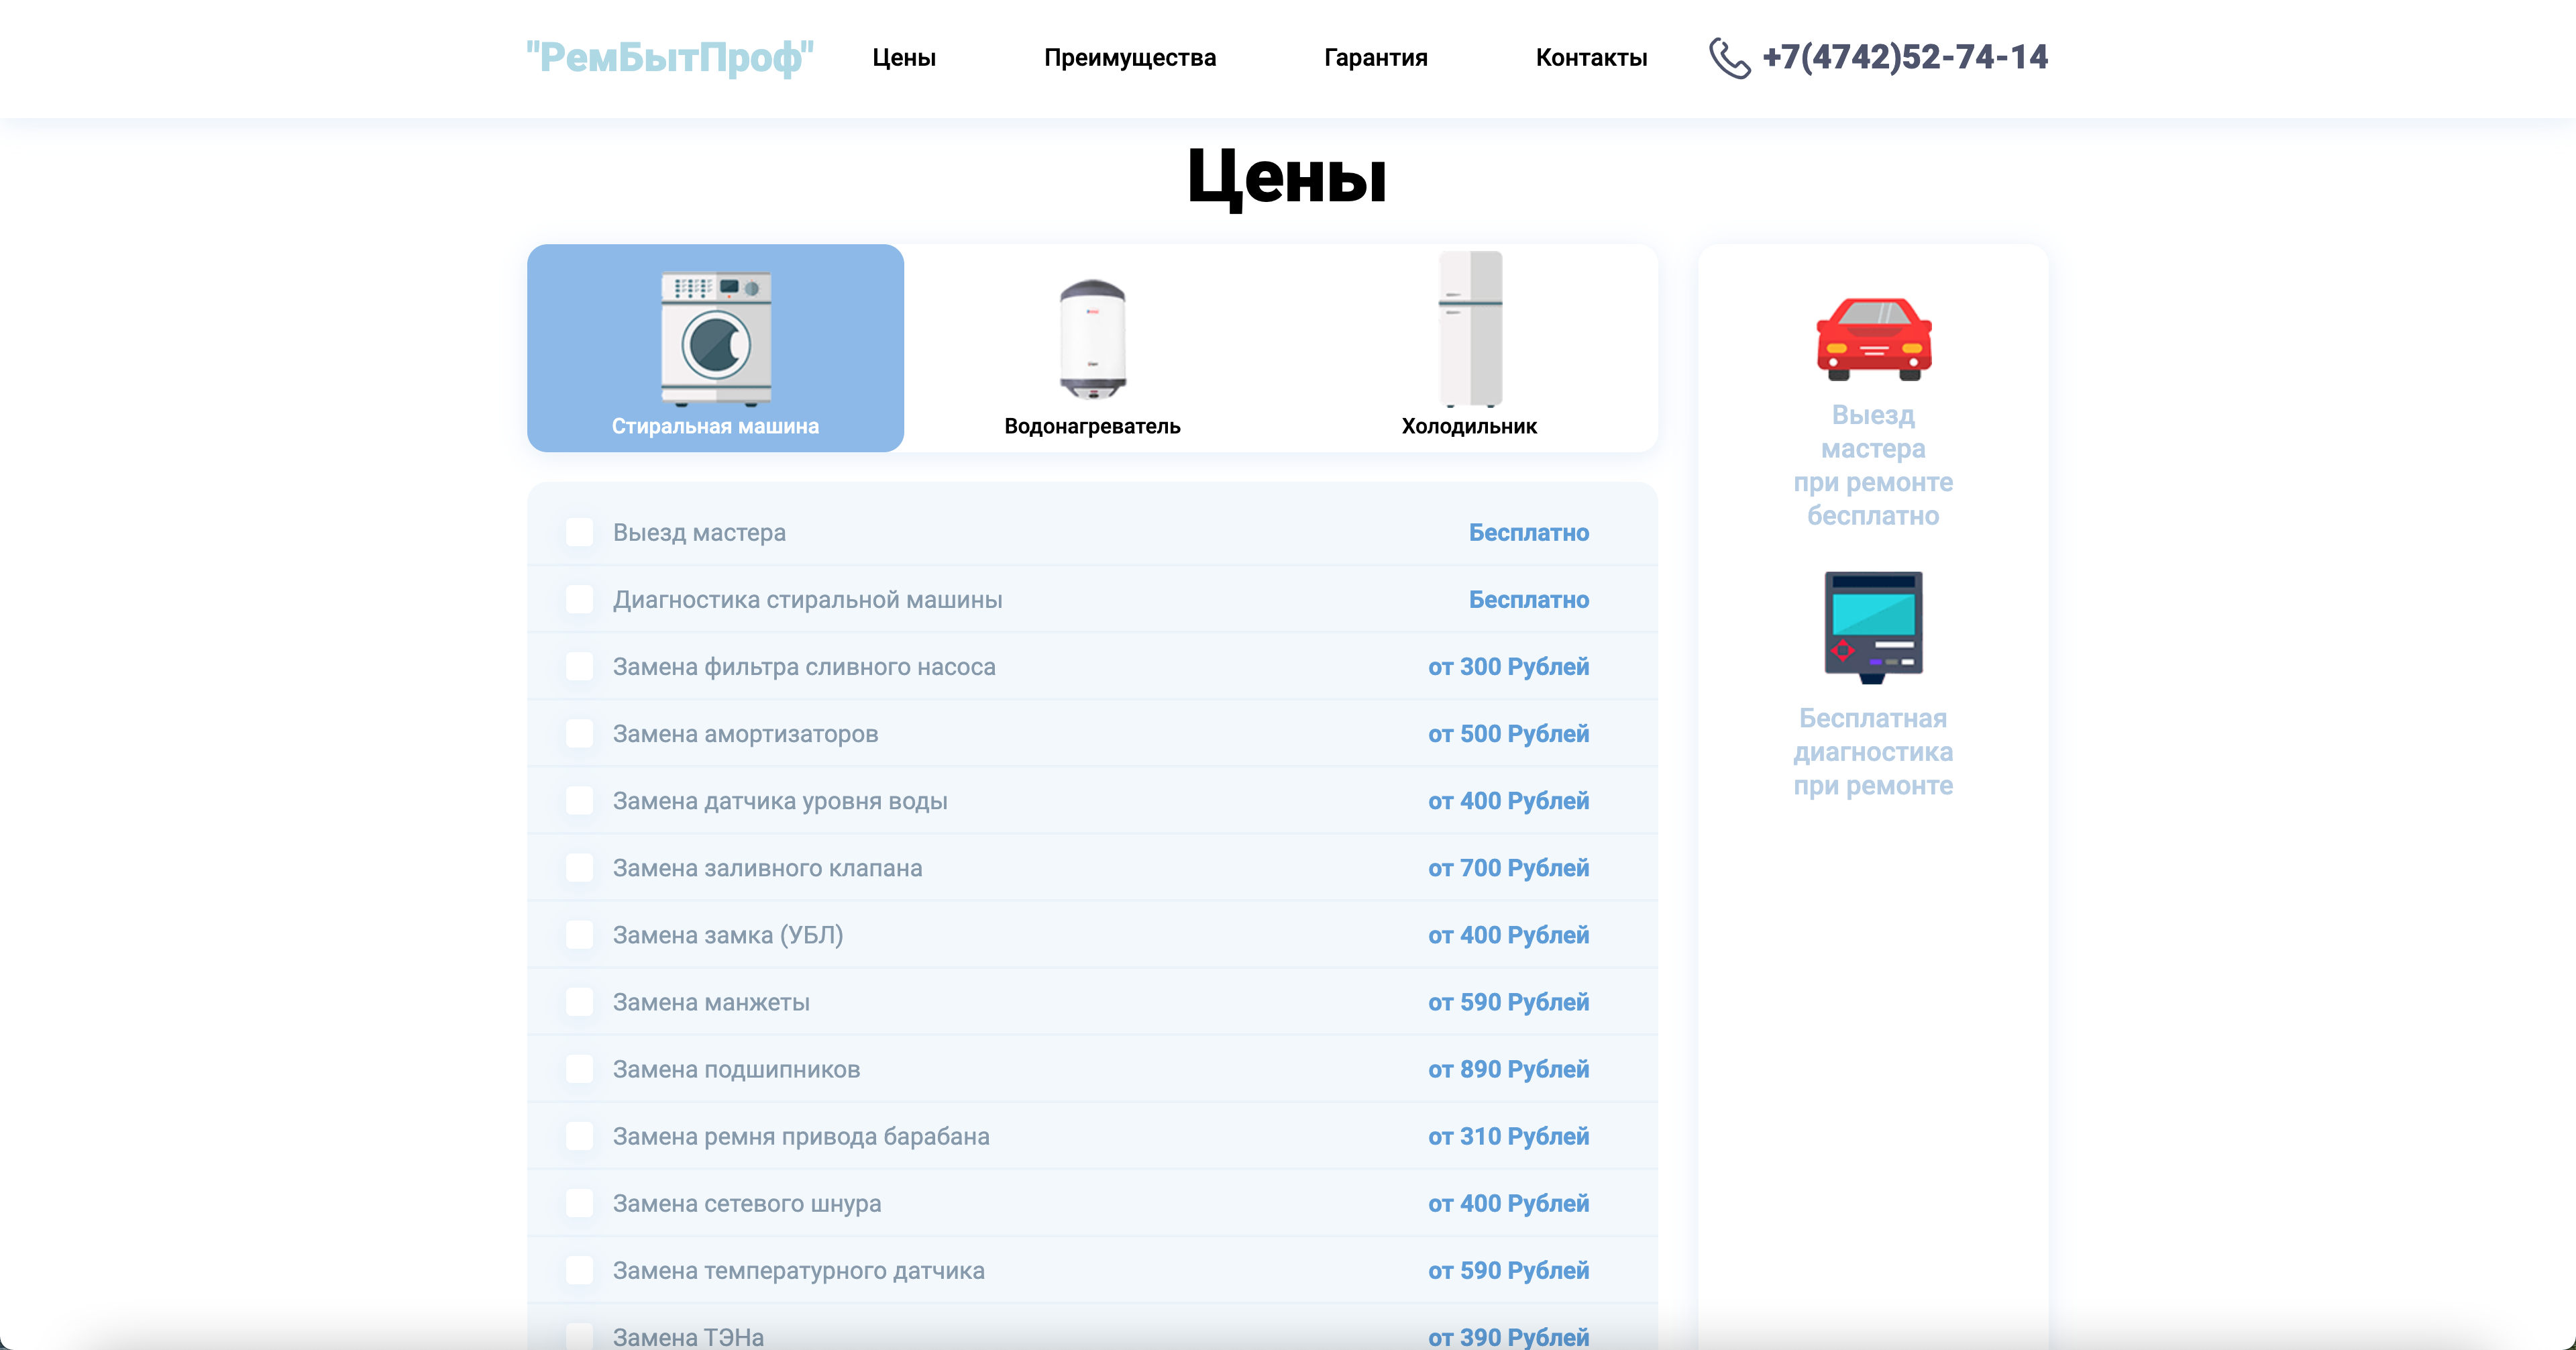
Task: Click the Замена амортизаторов label
Action: [745, 734]
